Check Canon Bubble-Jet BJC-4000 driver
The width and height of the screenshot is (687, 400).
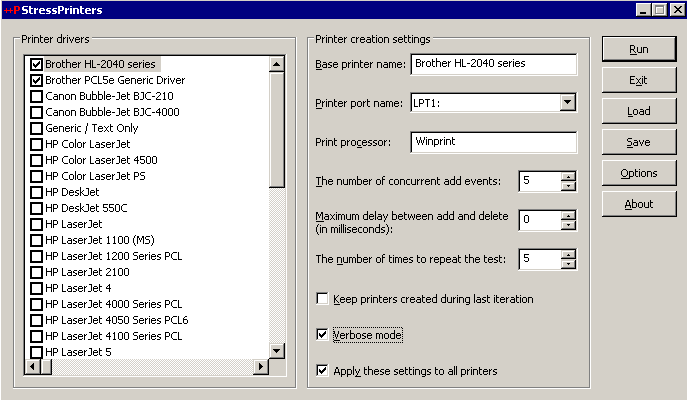pyautogui.click(x=36, y=112)
